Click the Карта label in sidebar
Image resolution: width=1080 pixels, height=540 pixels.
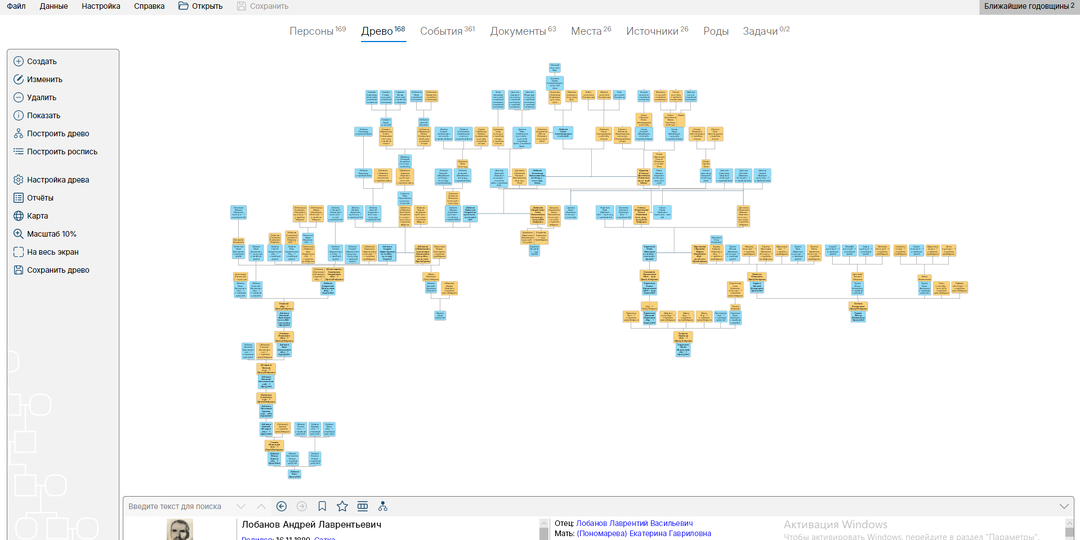click(x=37, y=216)
